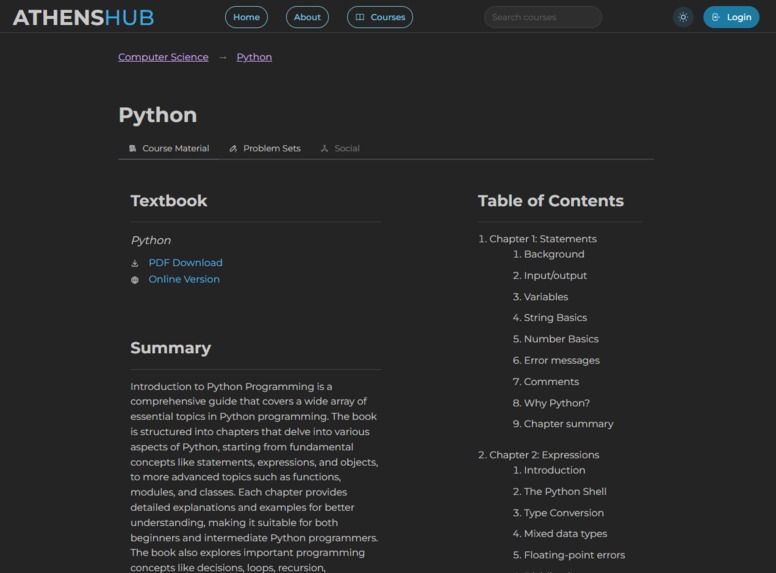776x573 pixels.
Task: Switch to the Course Material tab
Action: click(x=169, y=148)
